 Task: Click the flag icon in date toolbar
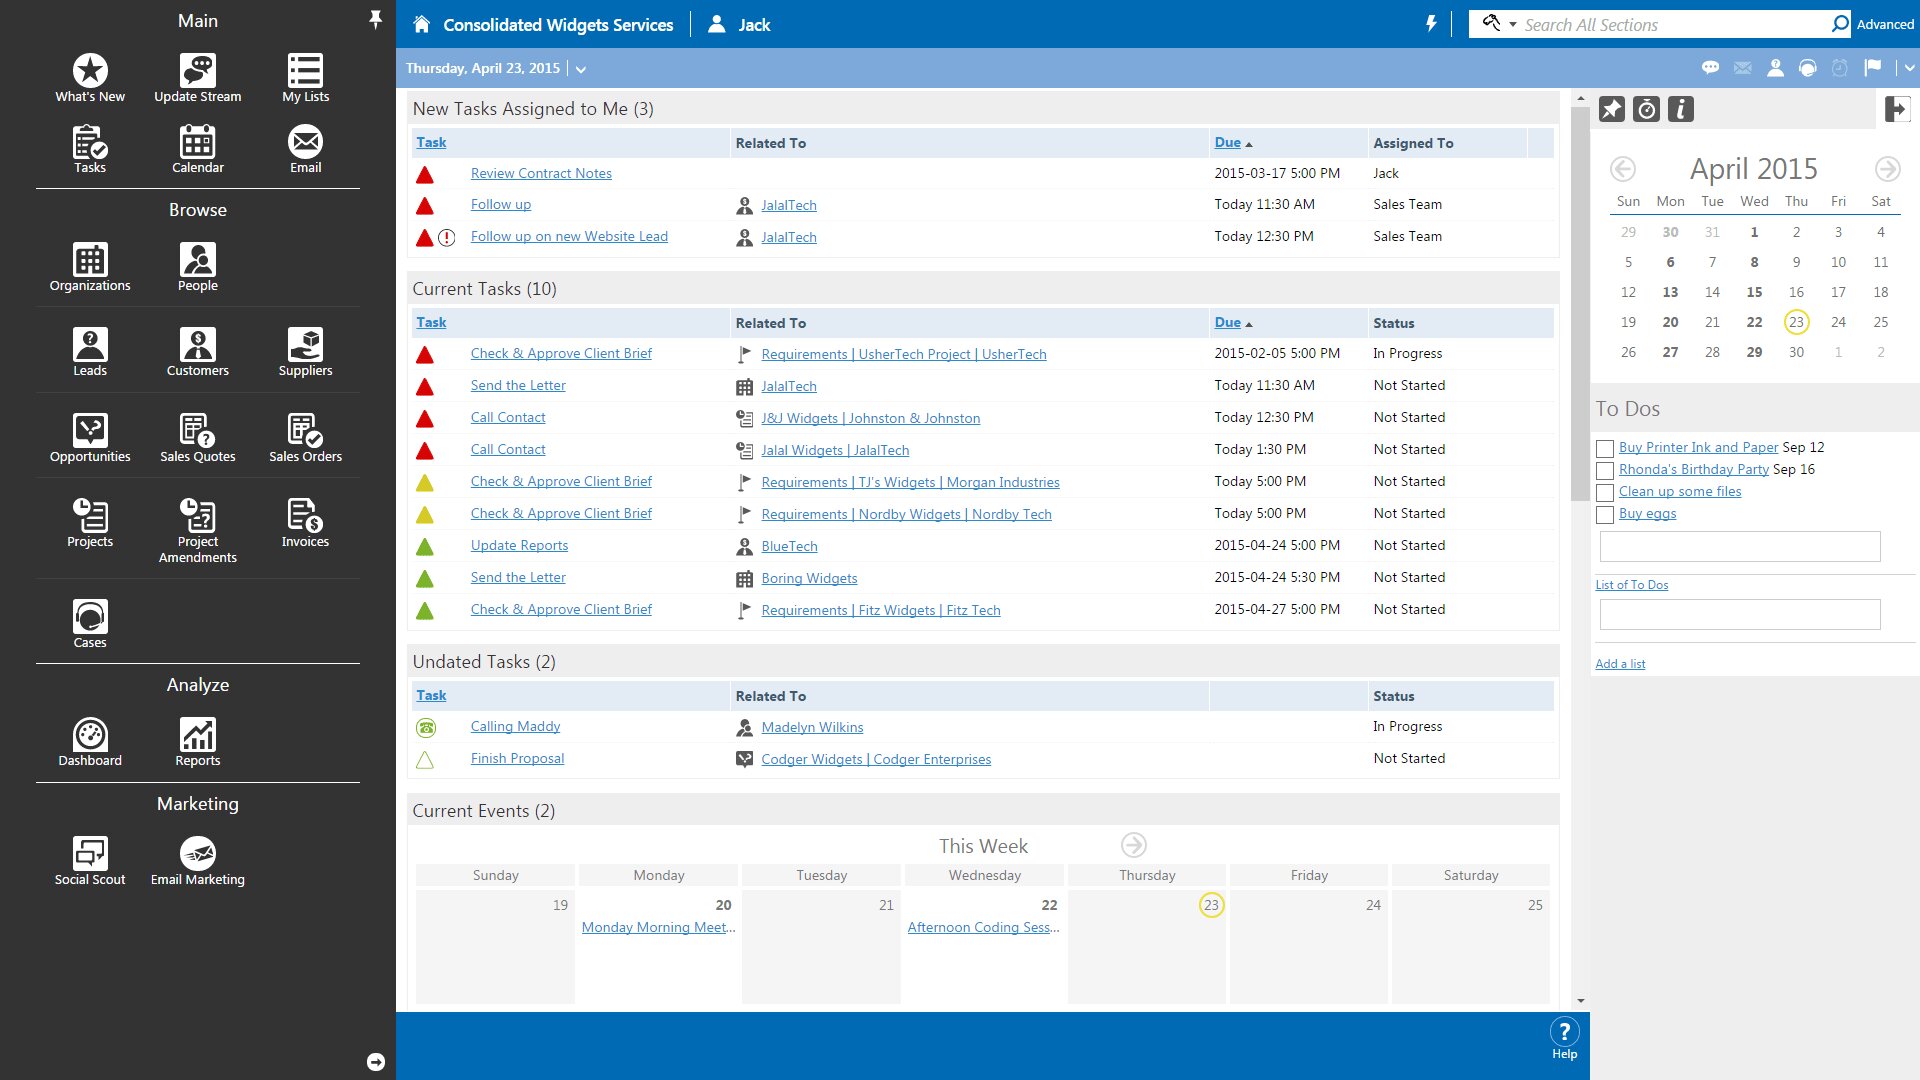tap(1872, 68)
